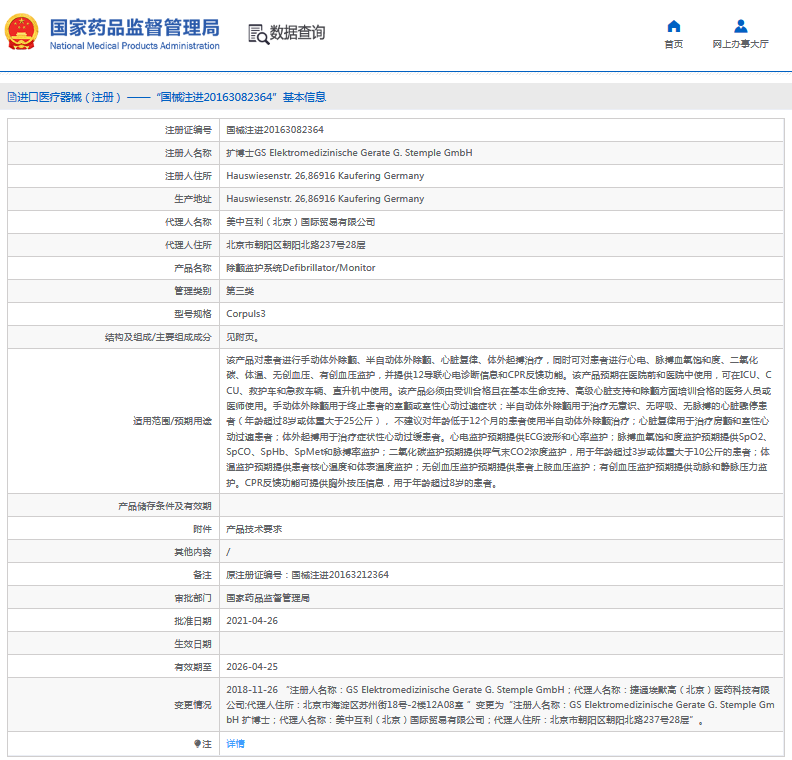The image size is (792, 760).
Task: Open 网上办事大厅 user icon
Action: (740, 26)
